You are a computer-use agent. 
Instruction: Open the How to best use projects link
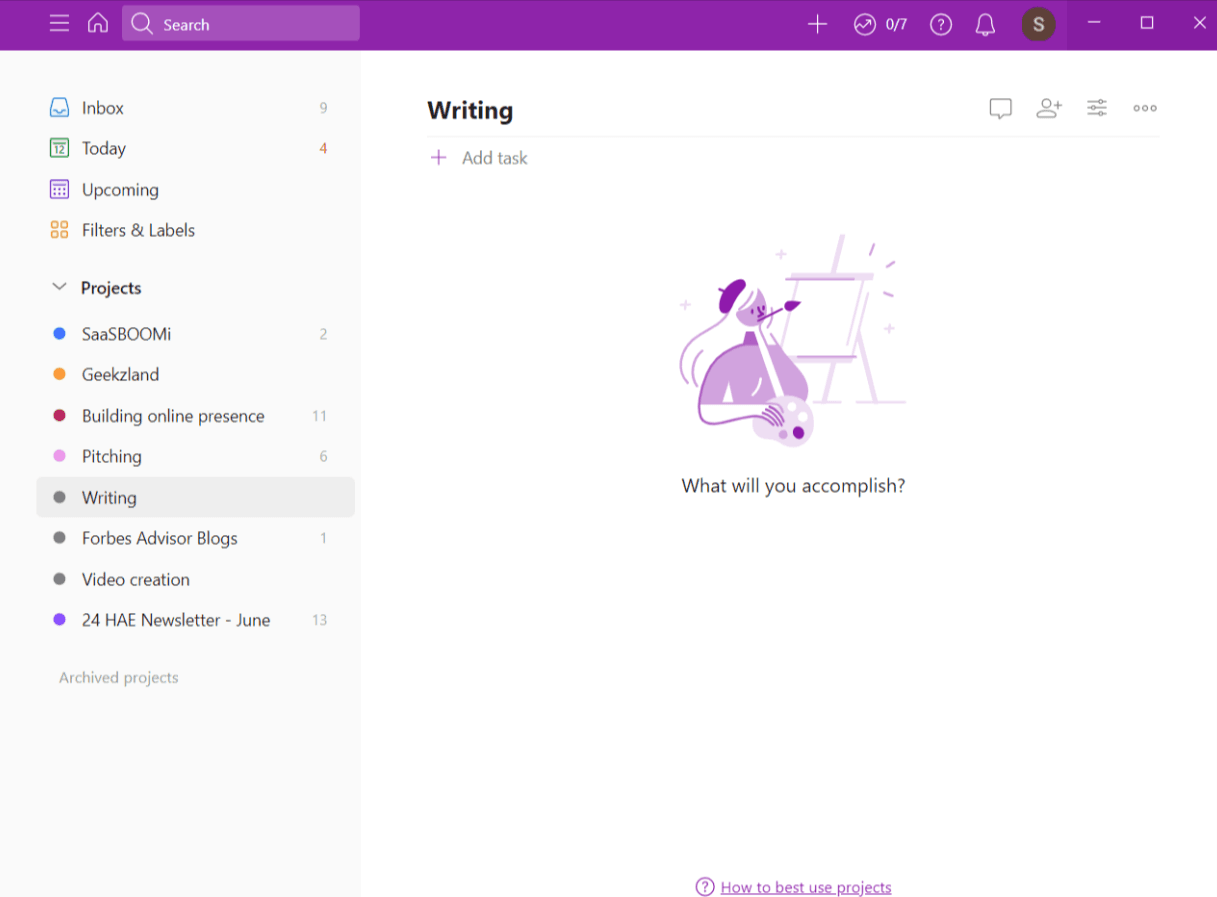806,887
